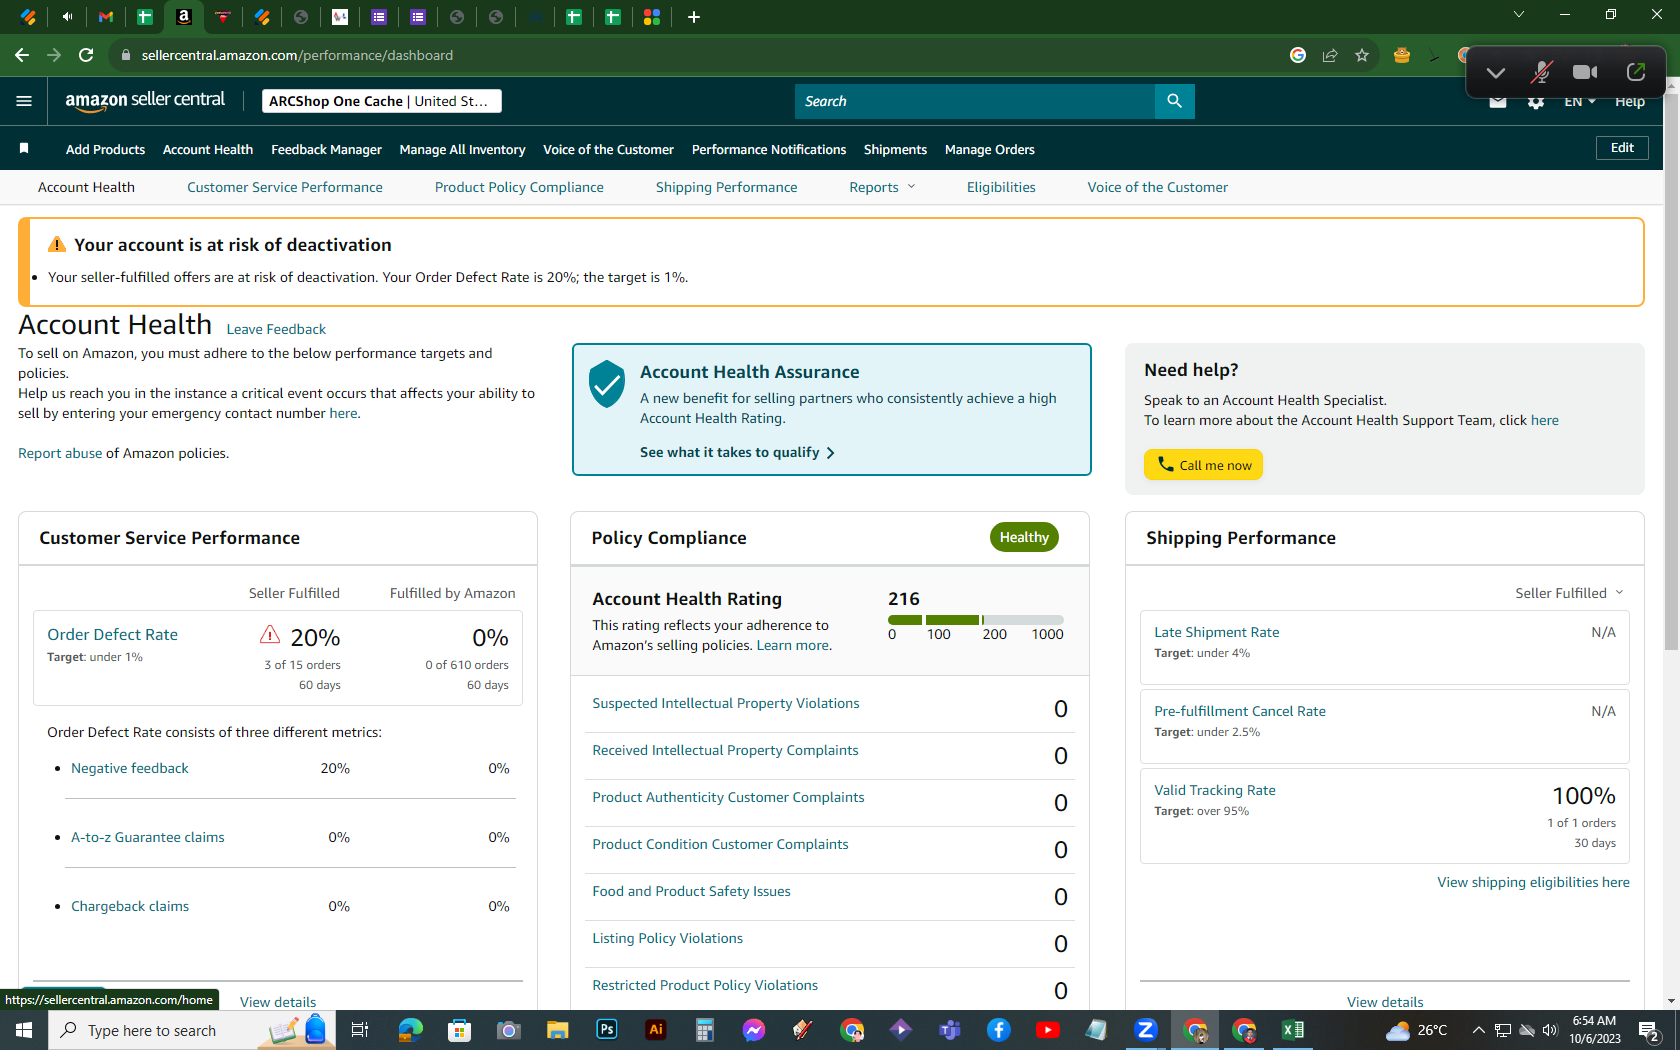Switch to the Eligibilities tab
The width and height of the screenshot is (1680, 1050).
[1001, 187]
